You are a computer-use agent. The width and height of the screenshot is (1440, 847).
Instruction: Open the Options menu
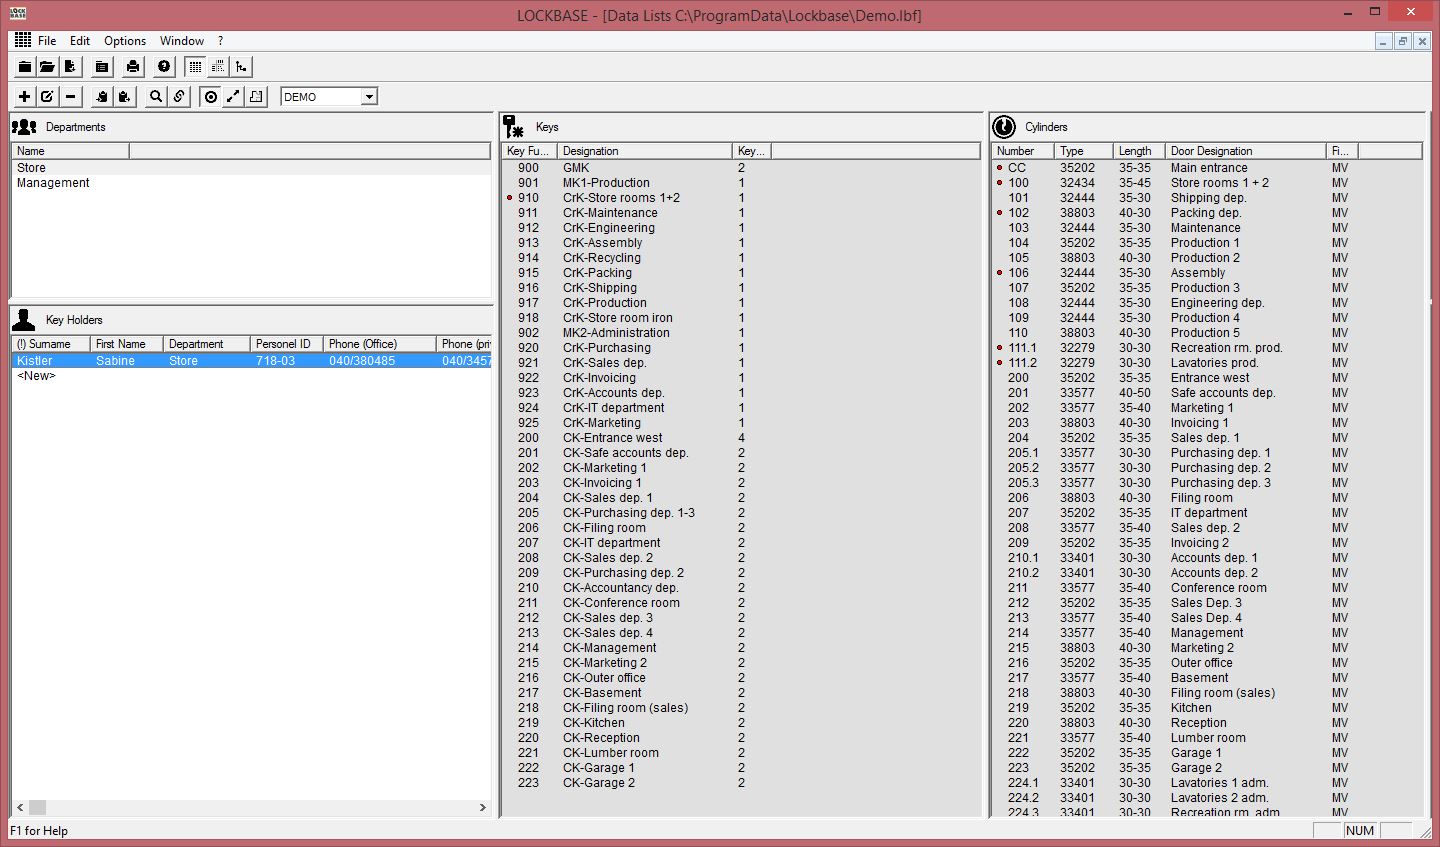click(125, 41)
